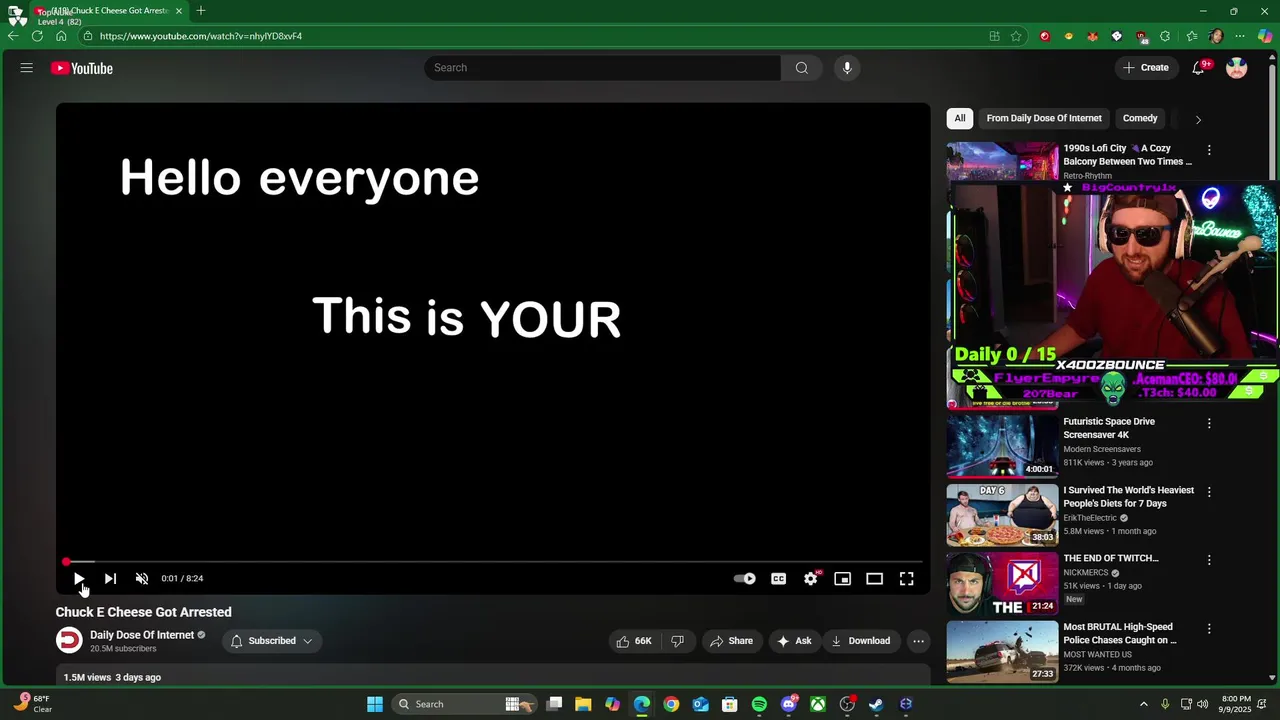Open the weather widget showing 68°F
Screen dimensions: 1280x720
(x=33, y=704)
